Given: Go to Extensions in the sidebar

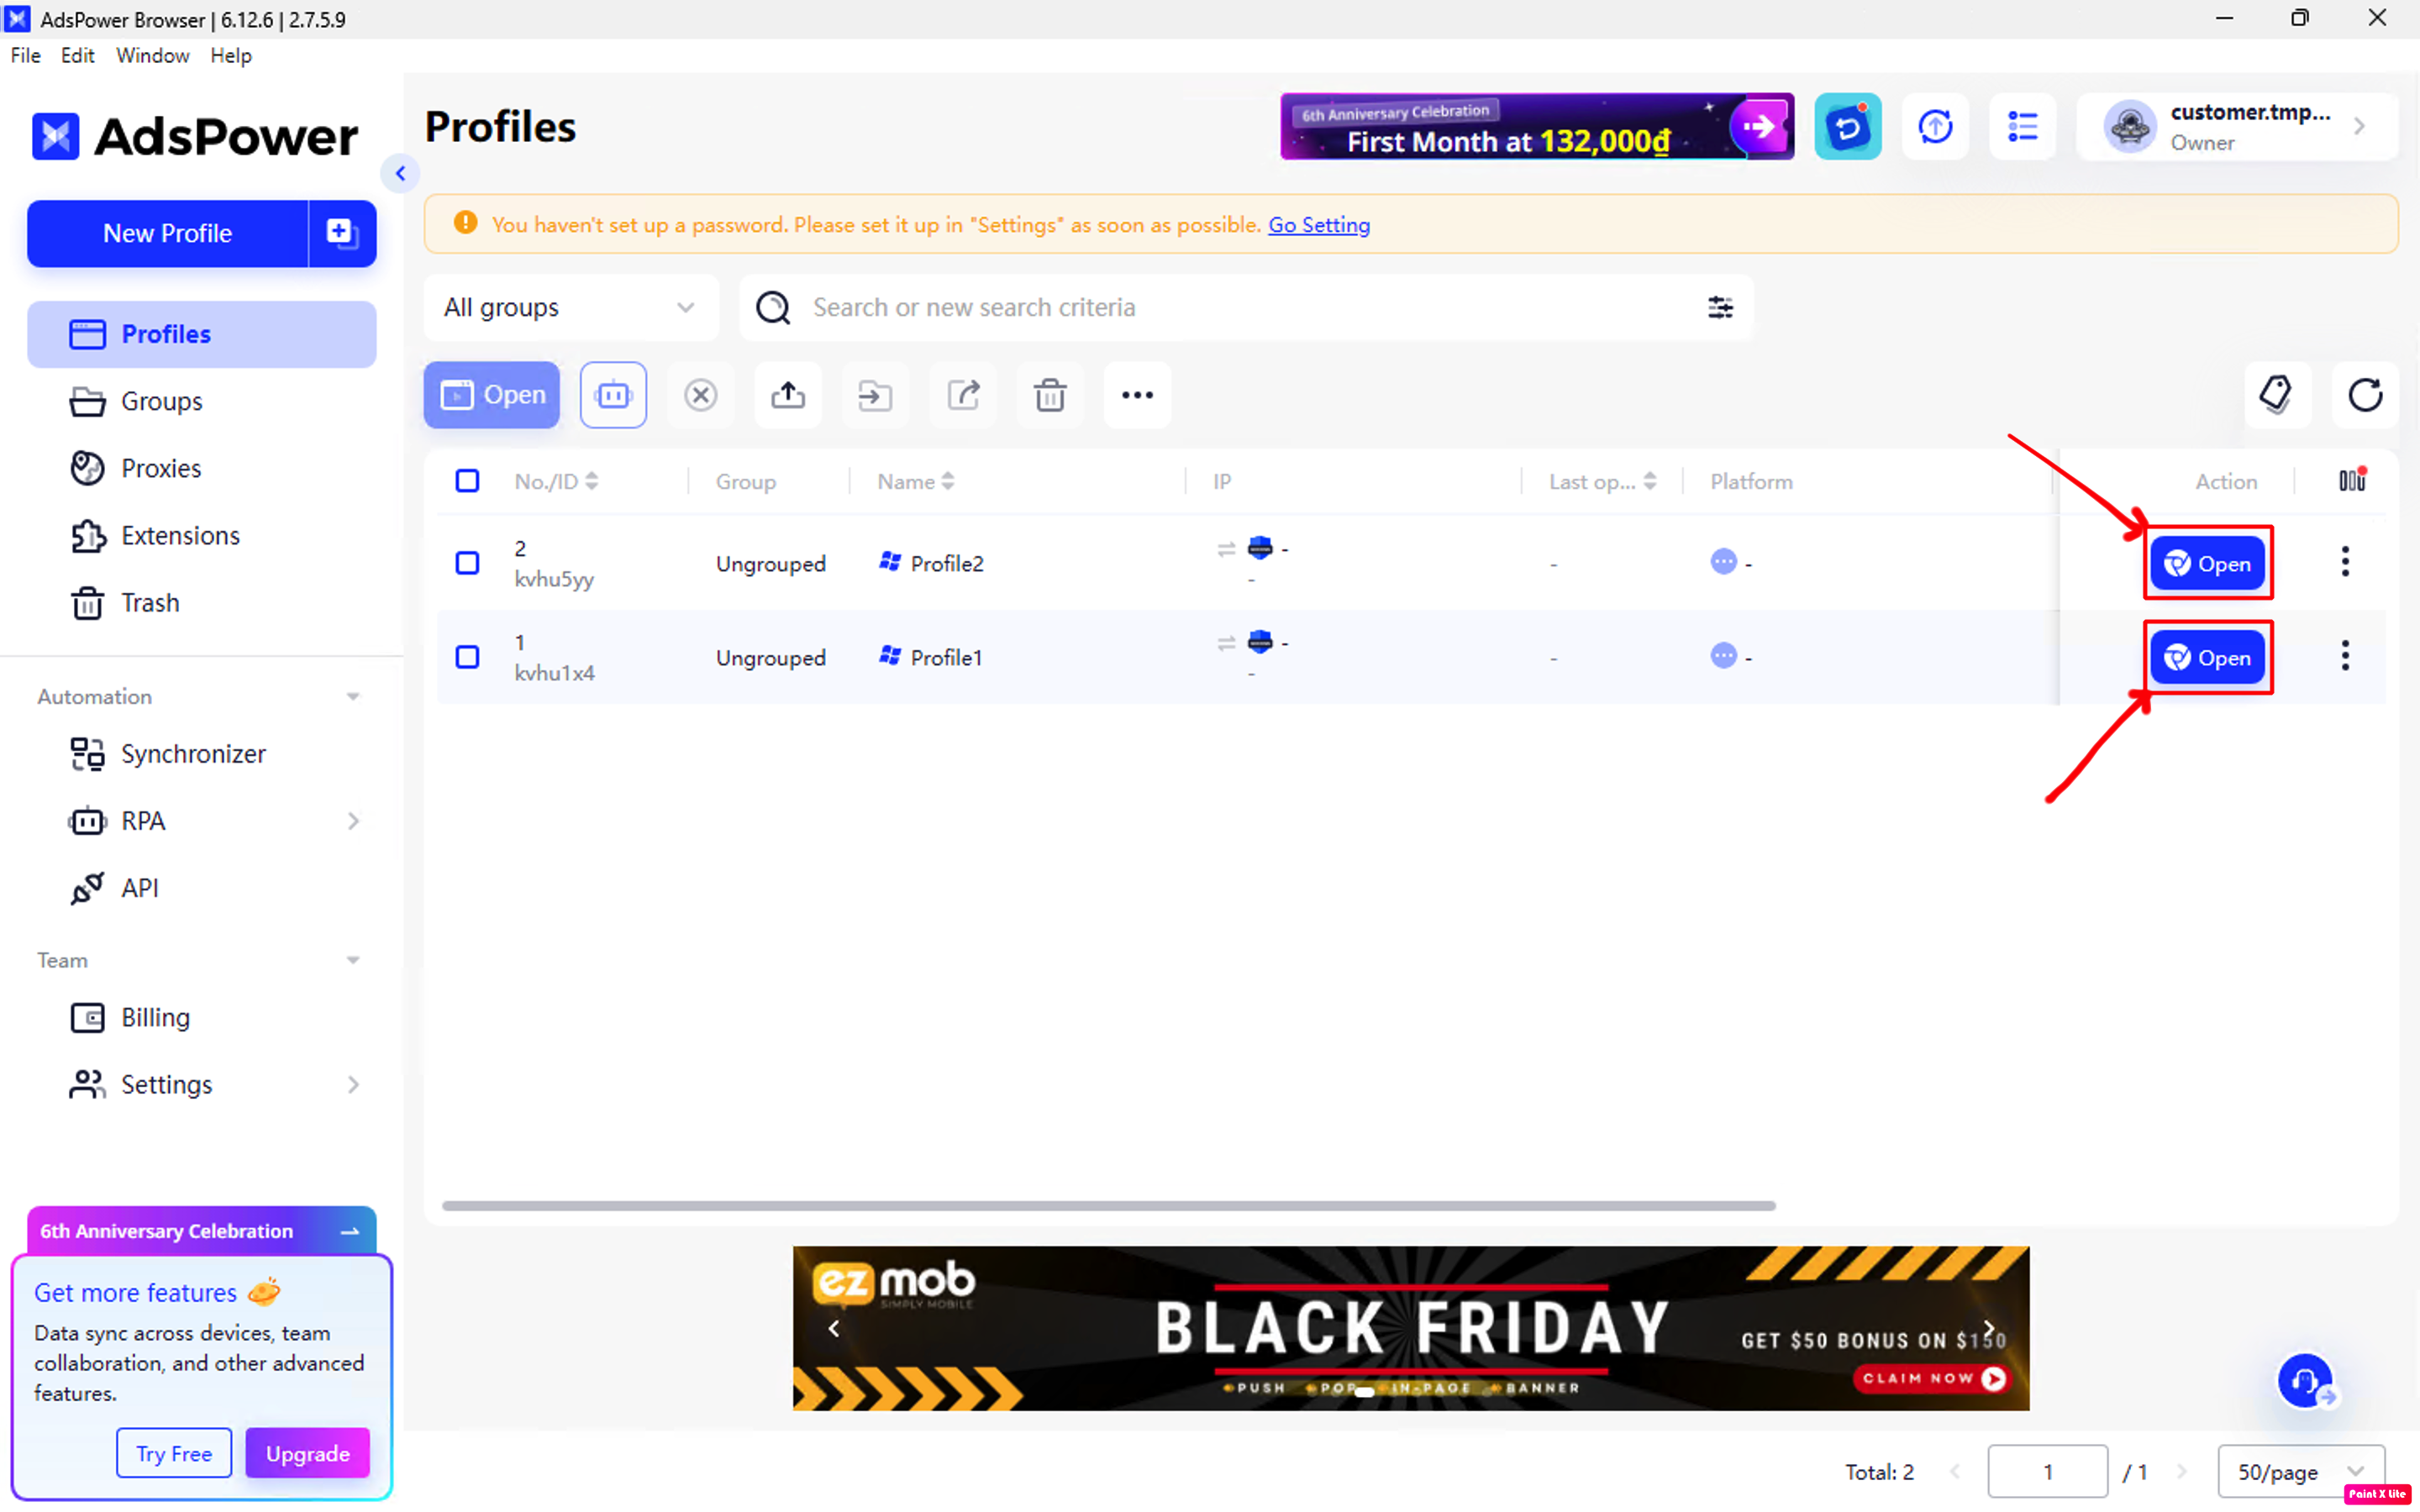Looking at the screenshot, I should tap(201, 535).
